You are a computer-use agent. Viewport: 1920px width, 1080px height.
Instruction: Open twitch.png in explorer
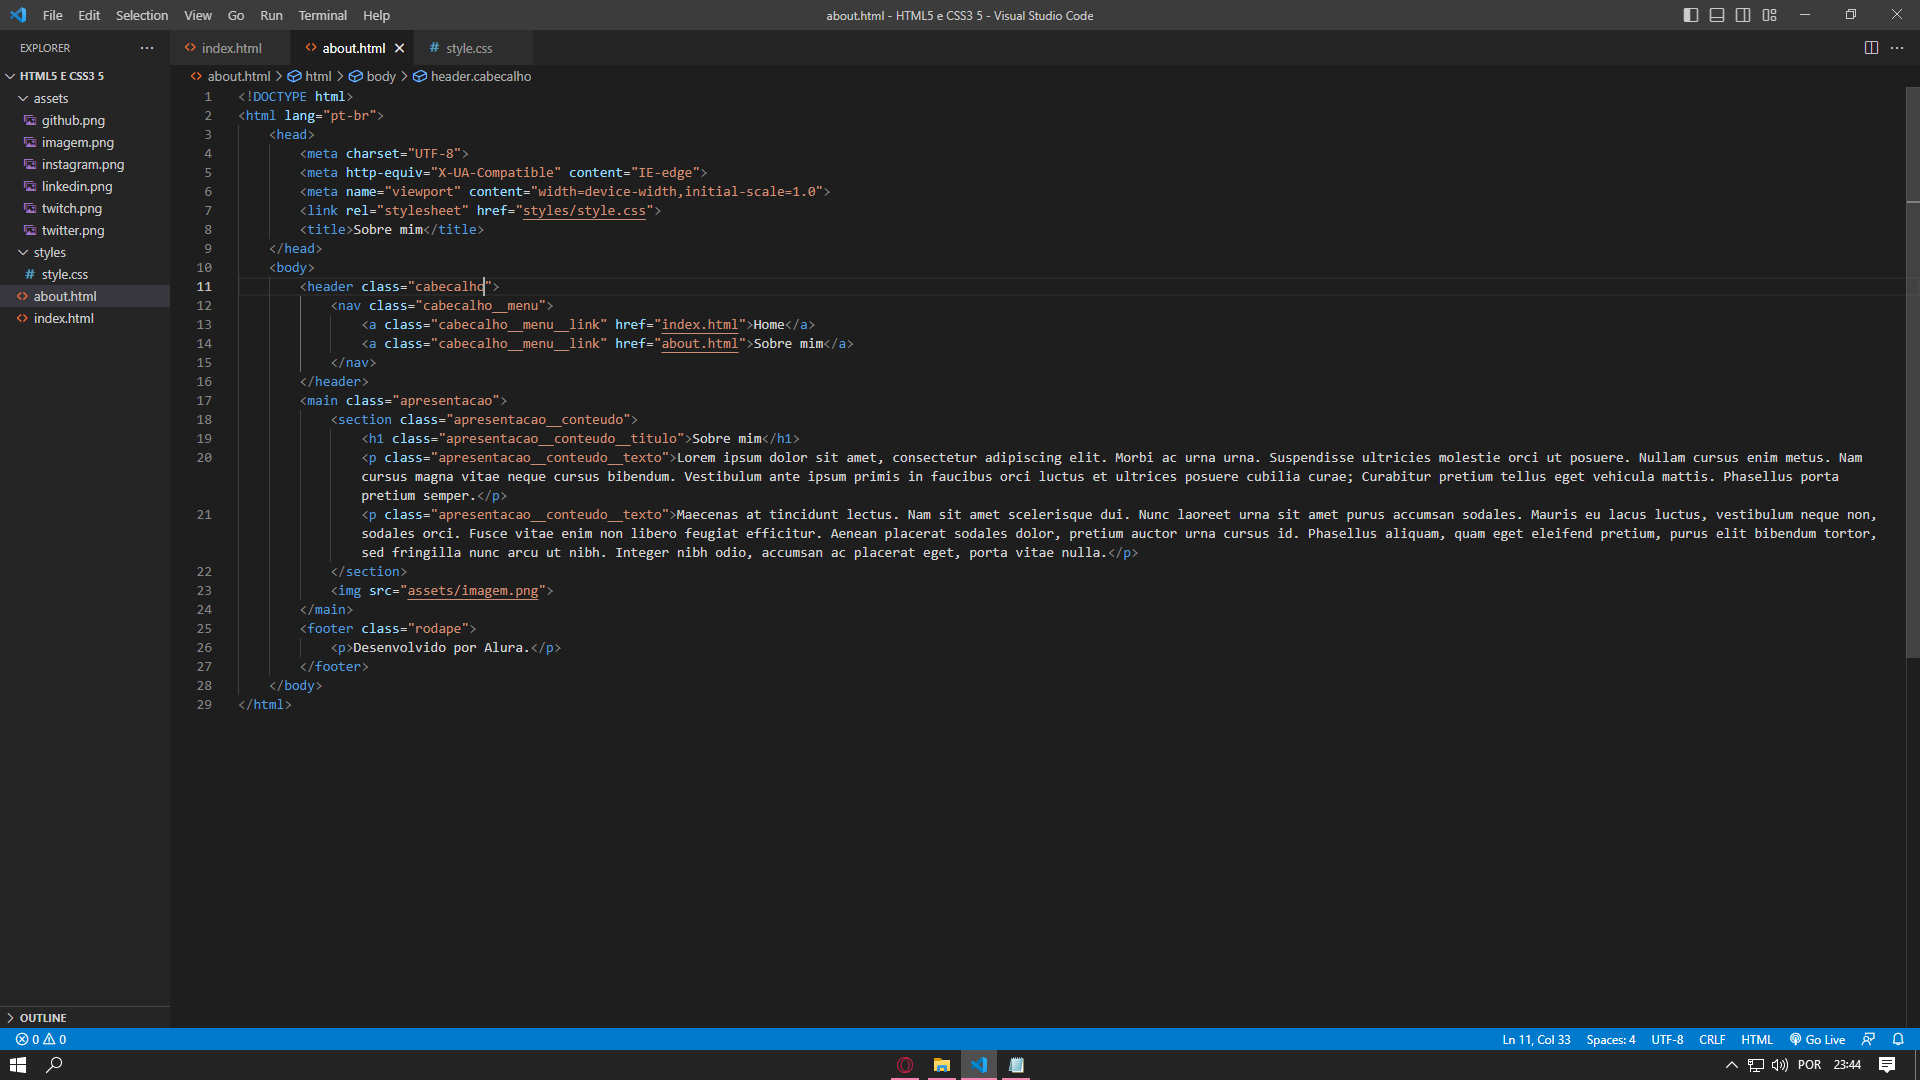85,208
